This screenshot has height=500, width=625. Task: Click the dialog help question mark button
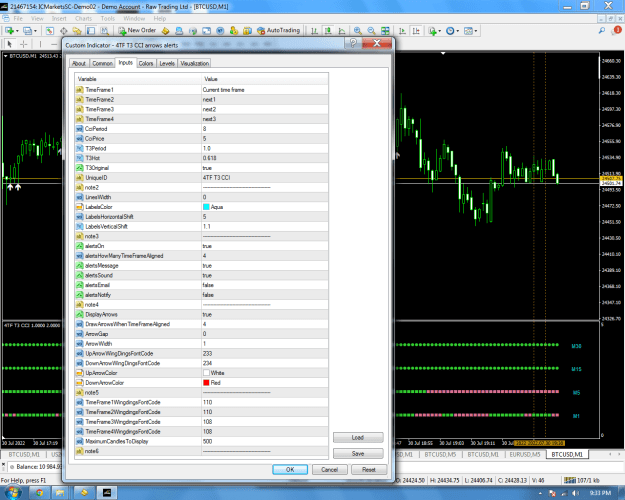353,43
